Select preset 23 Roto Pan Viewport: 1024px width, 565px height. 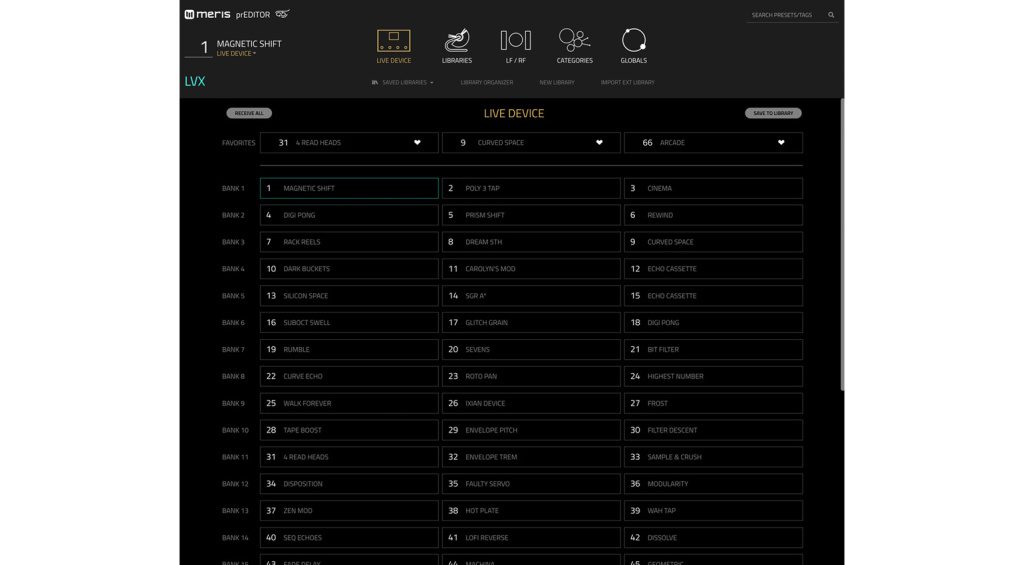pyautogui.click(x=531, y=376)
